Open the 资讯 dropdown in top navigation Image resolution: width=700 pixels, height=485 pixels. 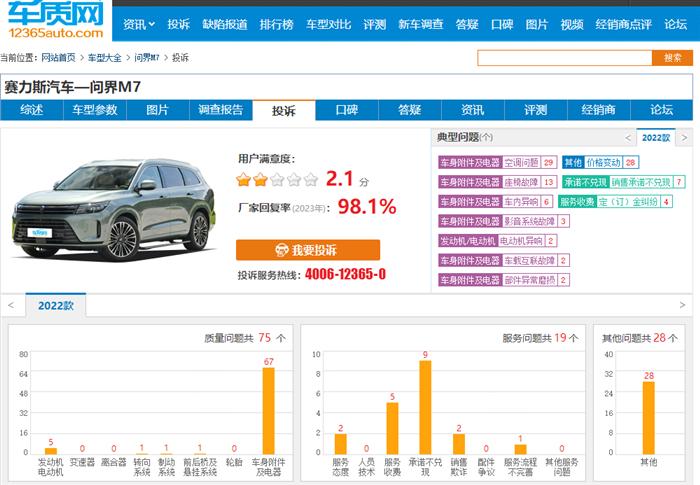(139, 24)
